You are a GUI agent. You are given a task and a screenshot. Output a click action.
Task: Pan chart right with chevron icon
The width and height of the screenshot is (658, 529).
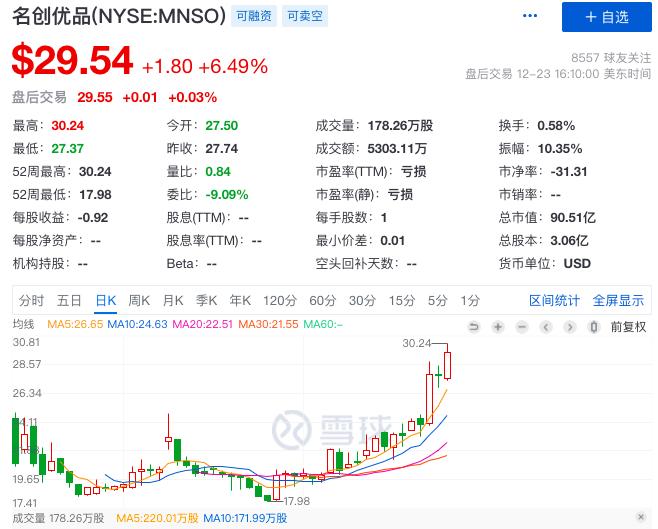[569, 326]
